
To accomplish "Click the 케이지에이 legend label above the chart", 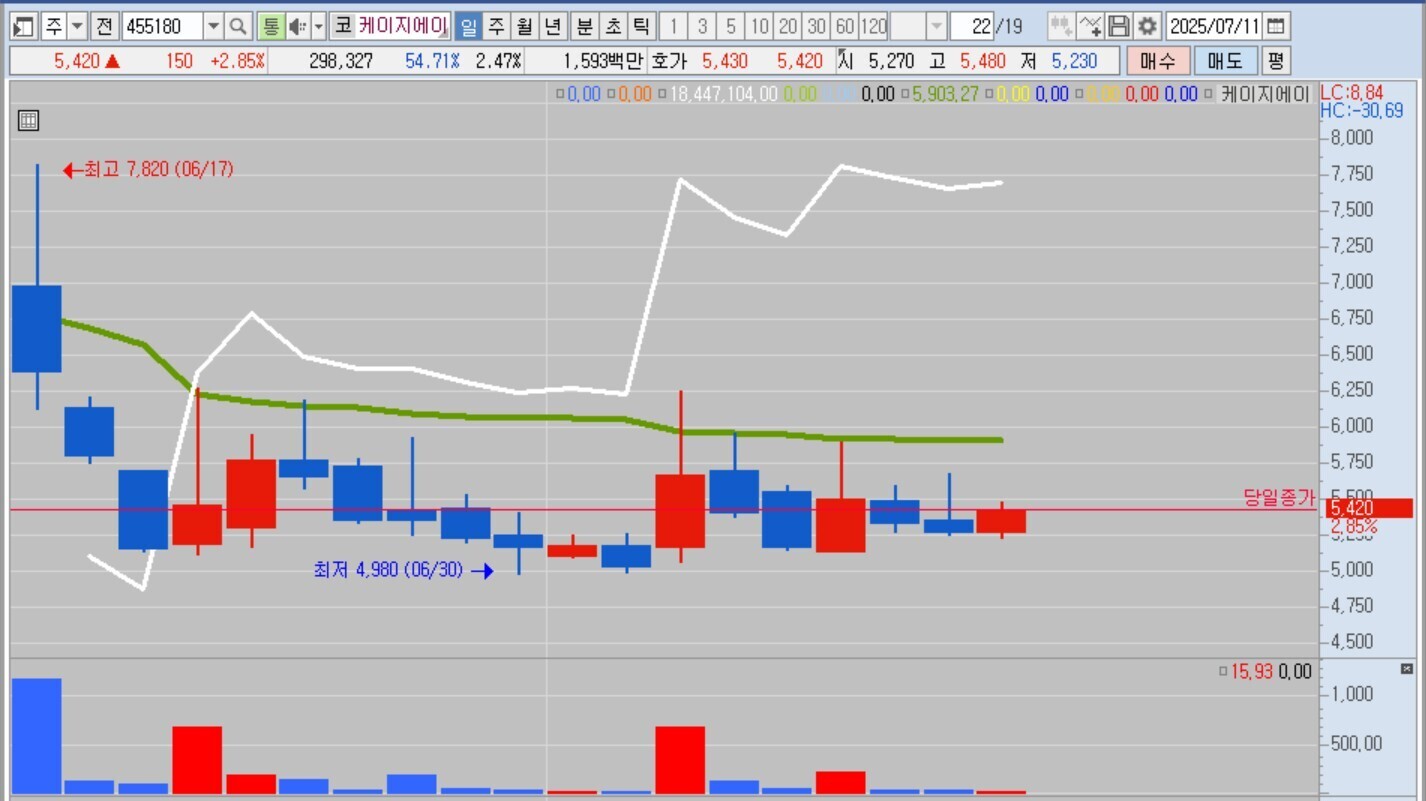I will [x=1265, y=95].
